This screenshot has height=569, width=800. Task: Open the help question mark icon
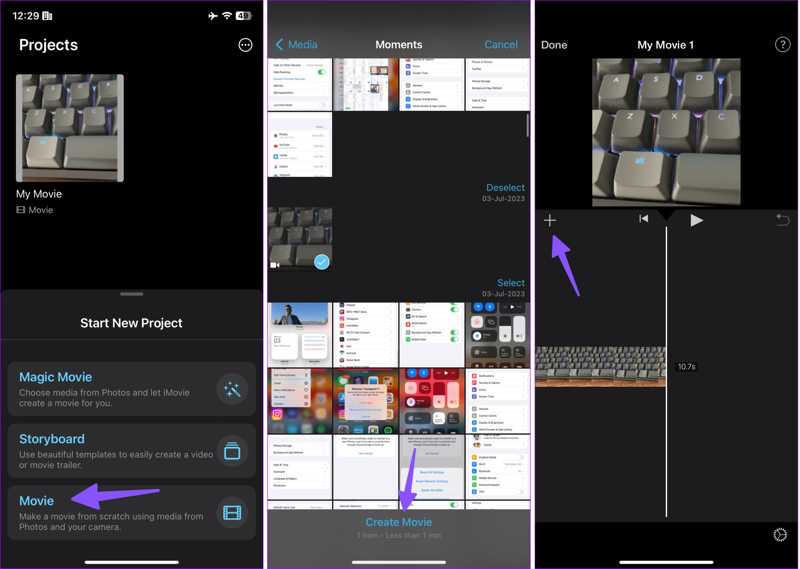tap(782, 45)
